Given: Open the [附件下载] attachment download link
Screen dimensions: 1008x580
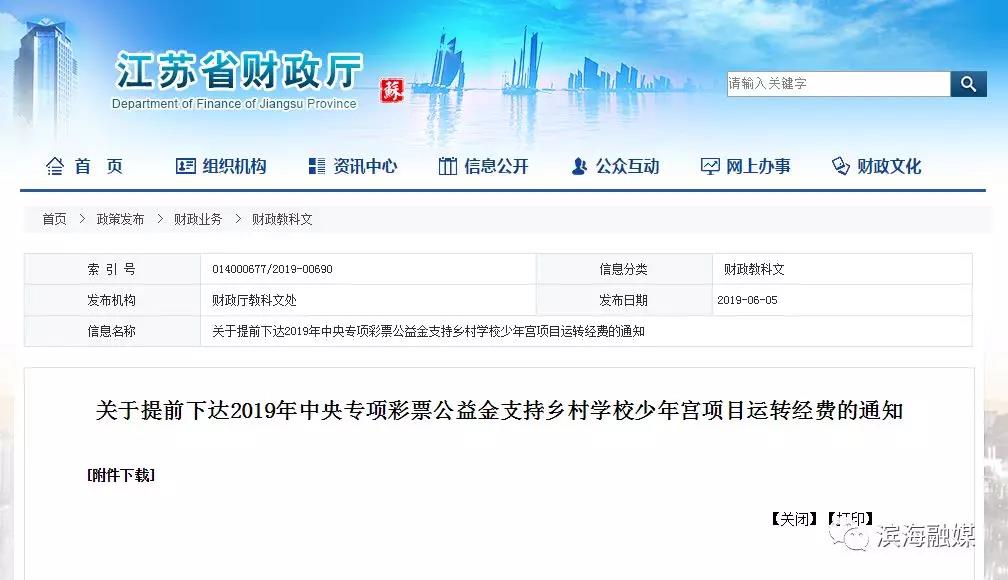Looking at the screenshot, I should coord(122,475).
